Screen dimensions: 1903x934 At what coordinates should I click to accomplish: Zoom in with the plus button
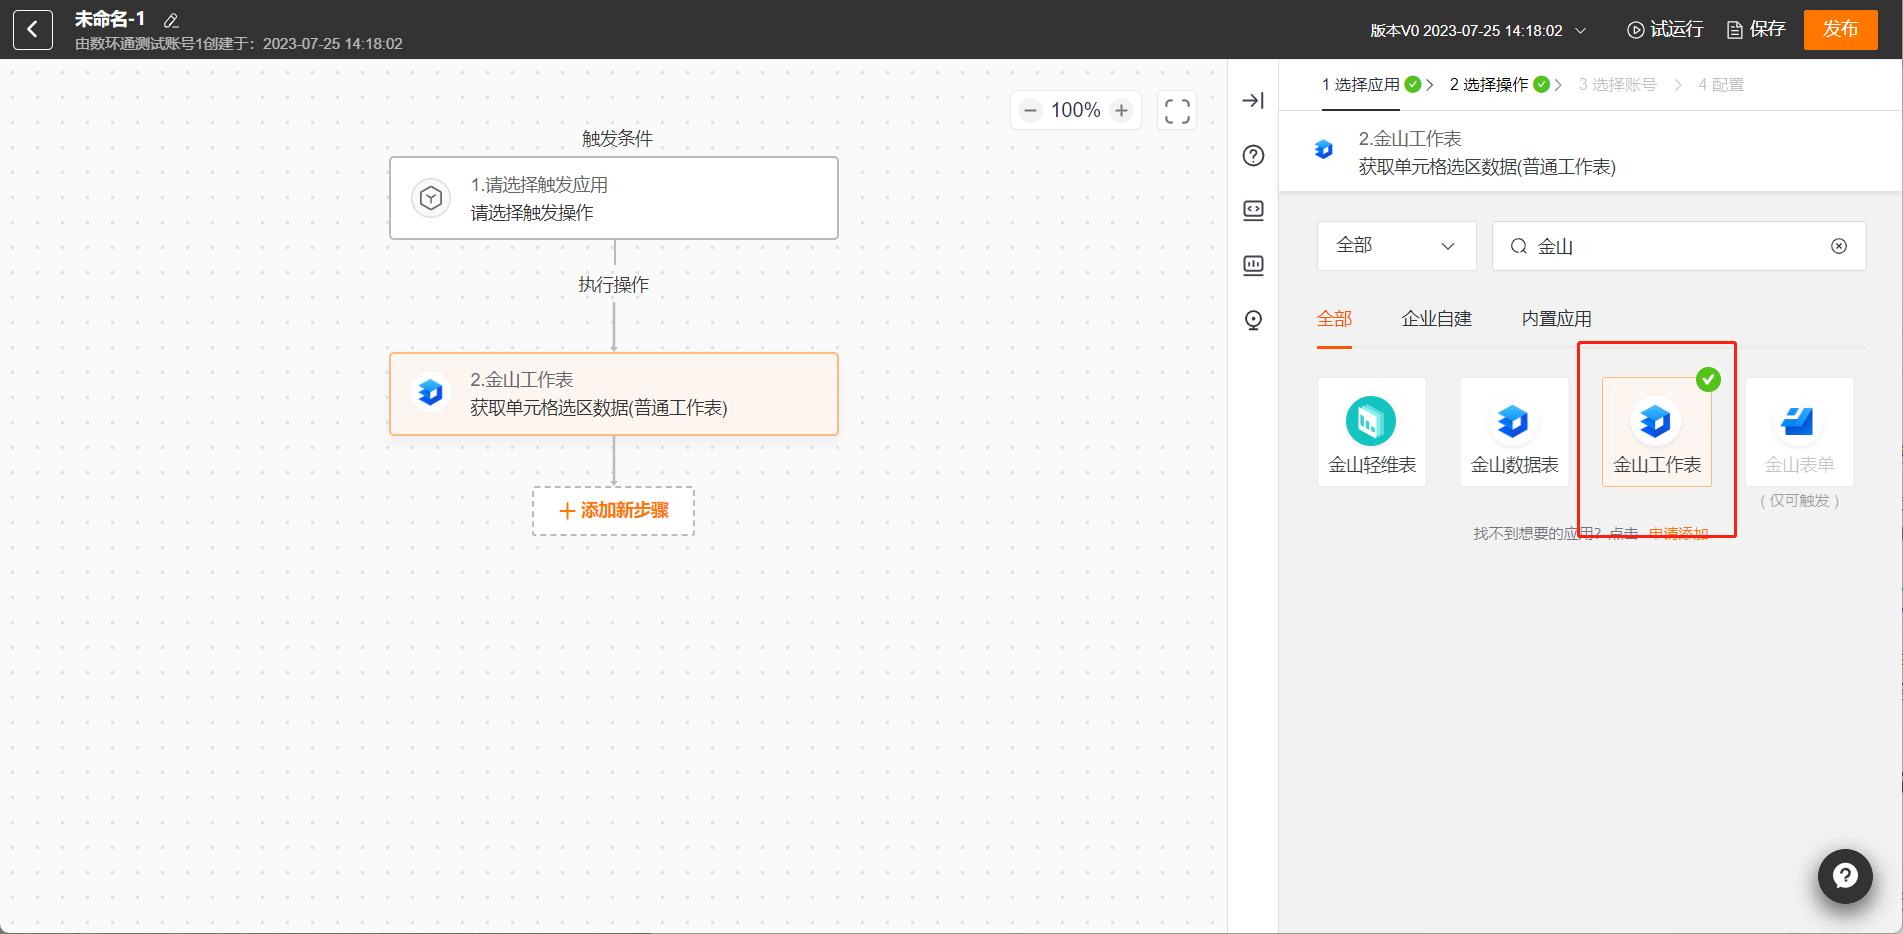(1122, 110)
